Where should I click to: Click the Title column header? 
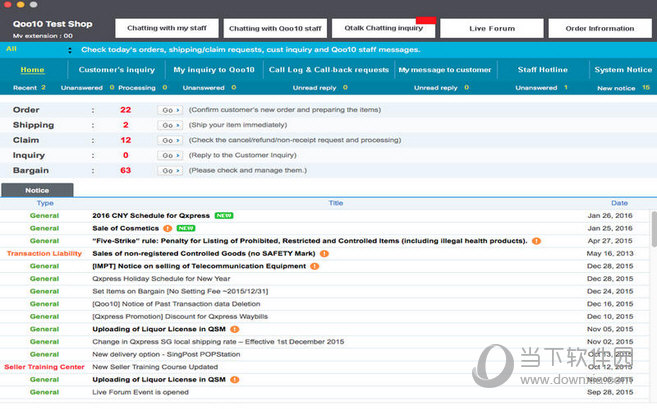pos(336,203)
